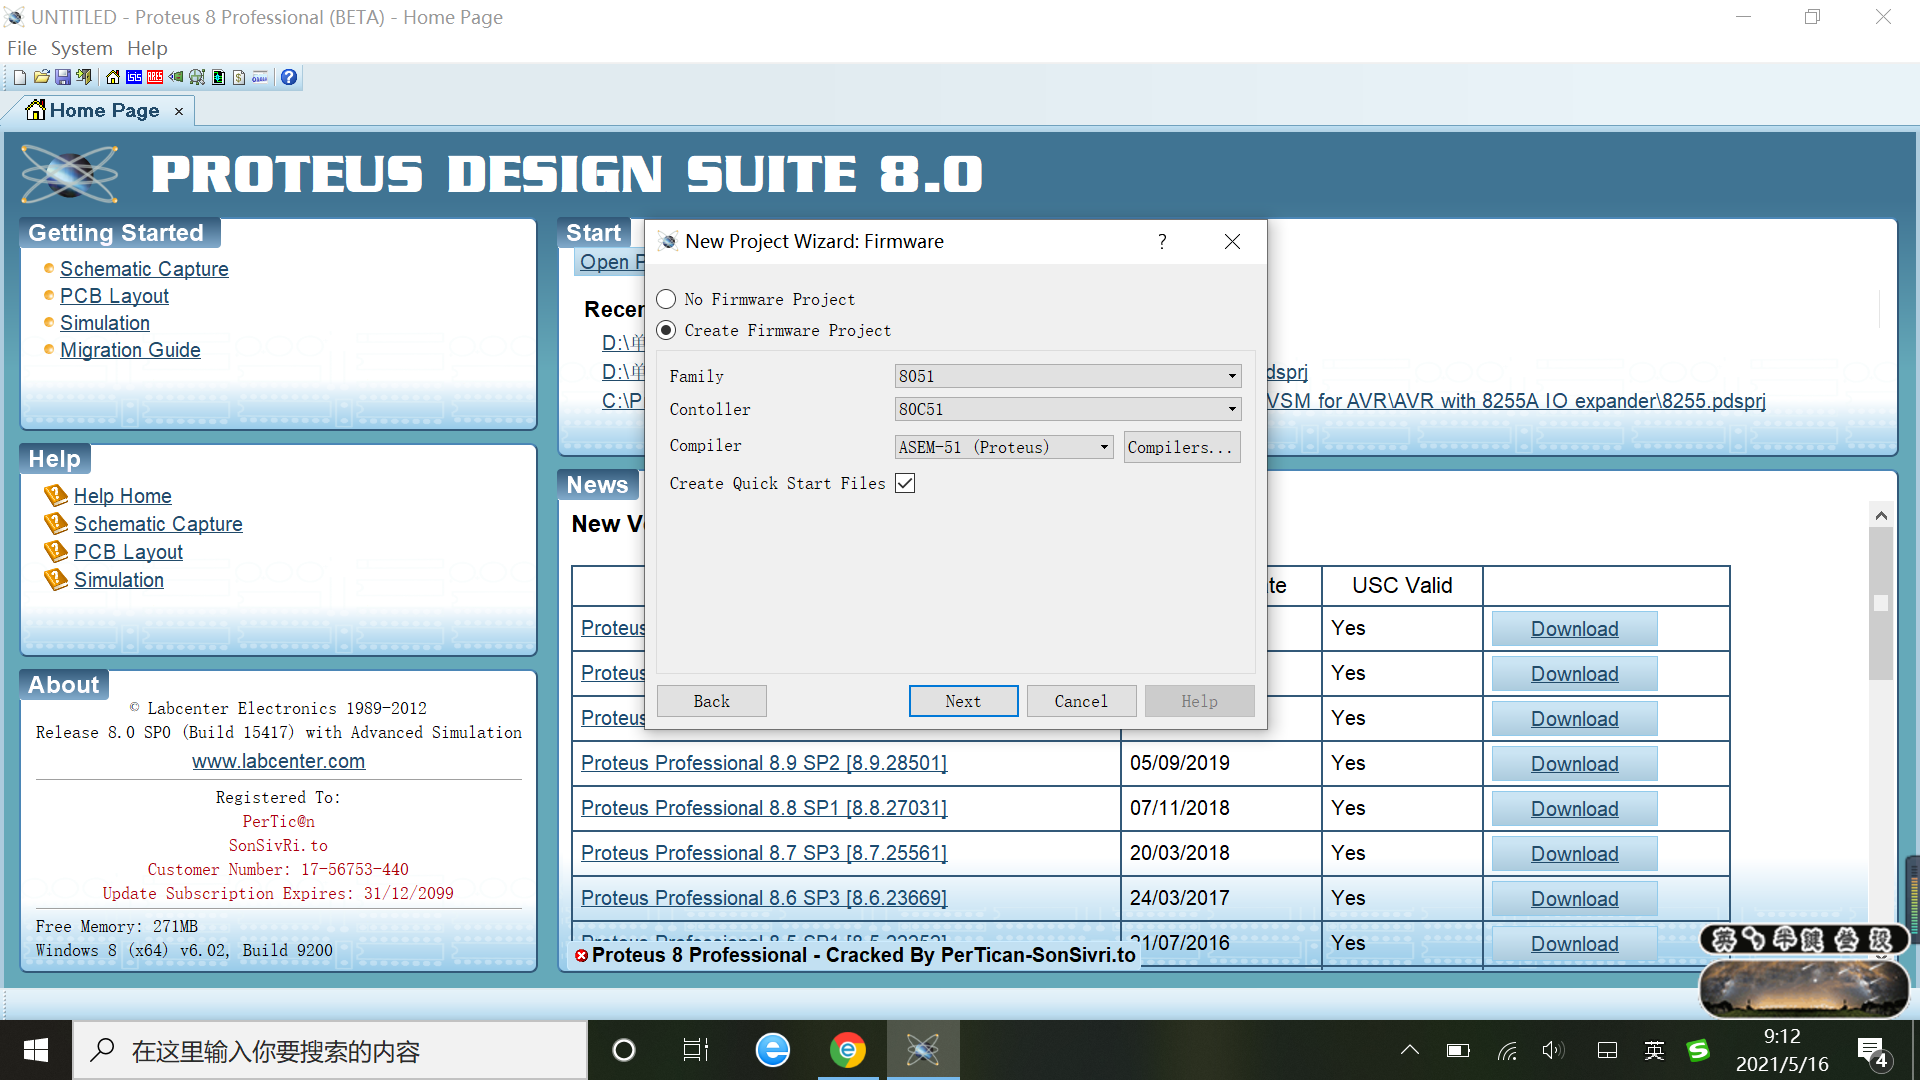Select the No Firmware Project radio button

(666, 299)
